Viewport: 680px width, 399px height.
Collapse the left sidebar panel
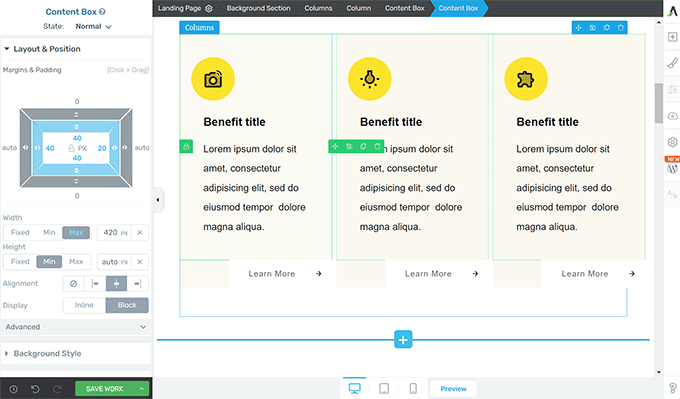158,200
